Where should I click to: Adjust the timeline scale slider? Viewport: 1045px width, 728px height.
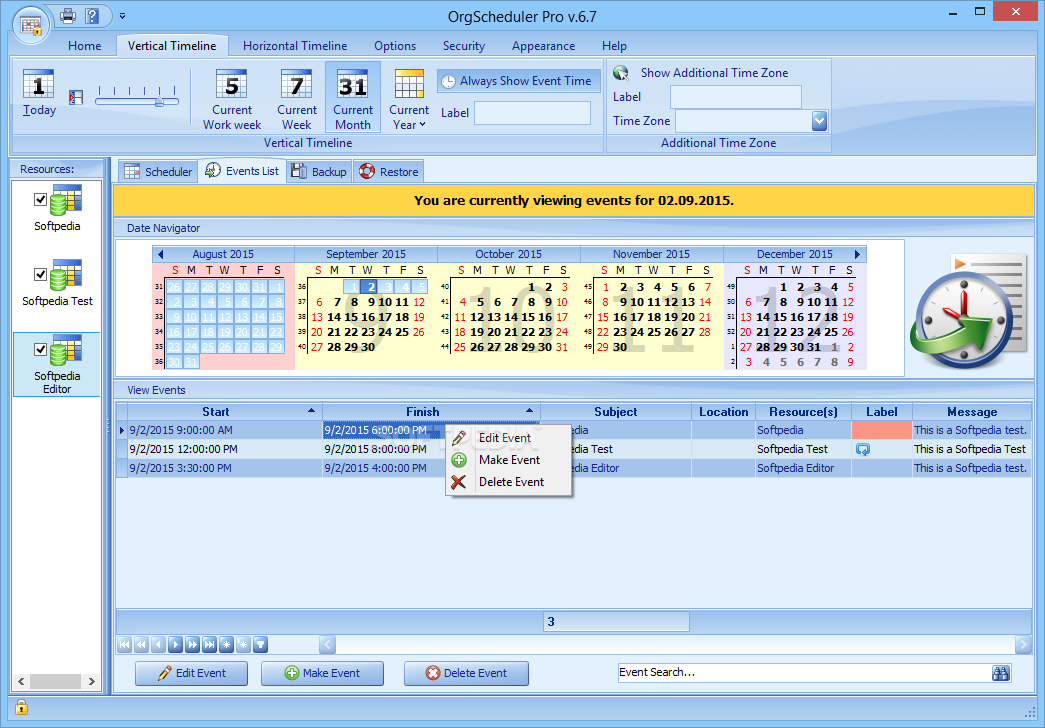coord(159,101)
